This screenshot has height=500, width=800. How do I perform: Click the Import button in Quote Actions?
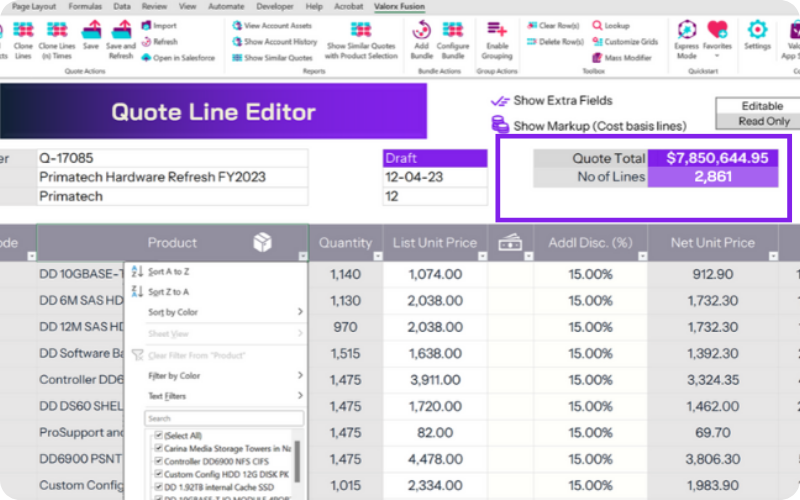159,26
